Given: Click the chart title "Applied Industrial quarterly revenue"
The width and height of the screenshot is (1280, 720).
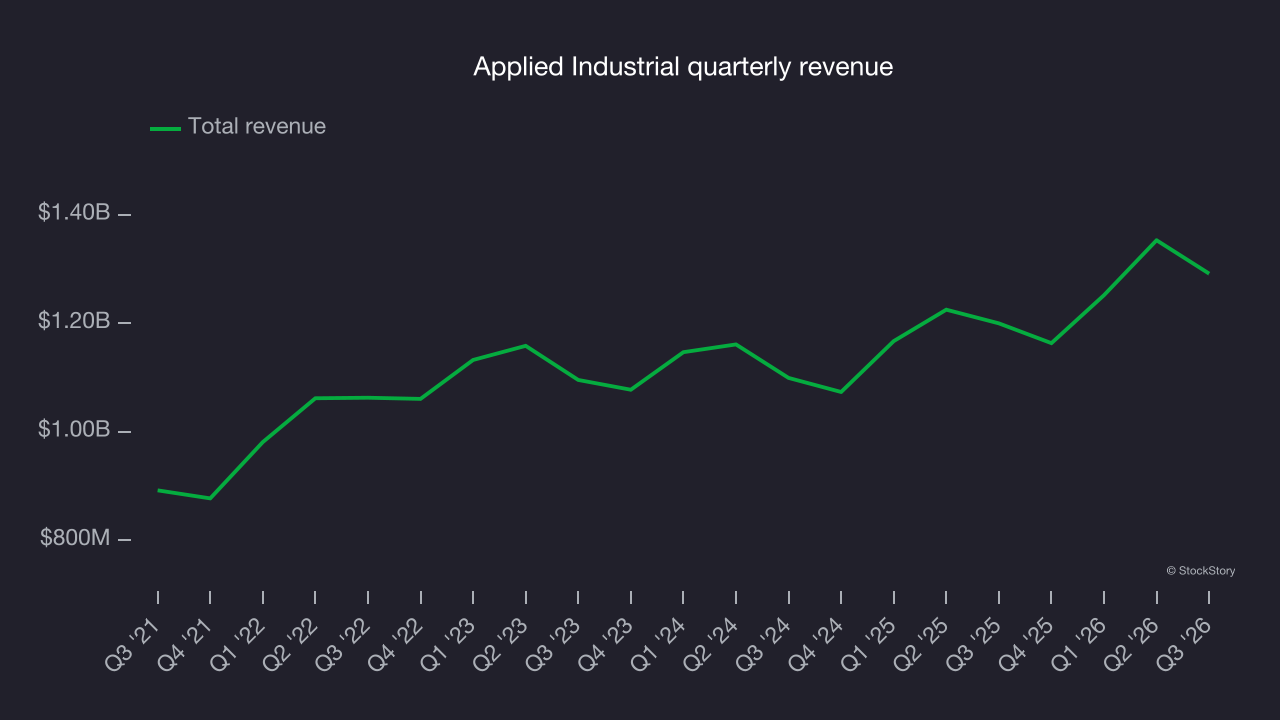Looking at the screenshot, I should coord(683,67).
